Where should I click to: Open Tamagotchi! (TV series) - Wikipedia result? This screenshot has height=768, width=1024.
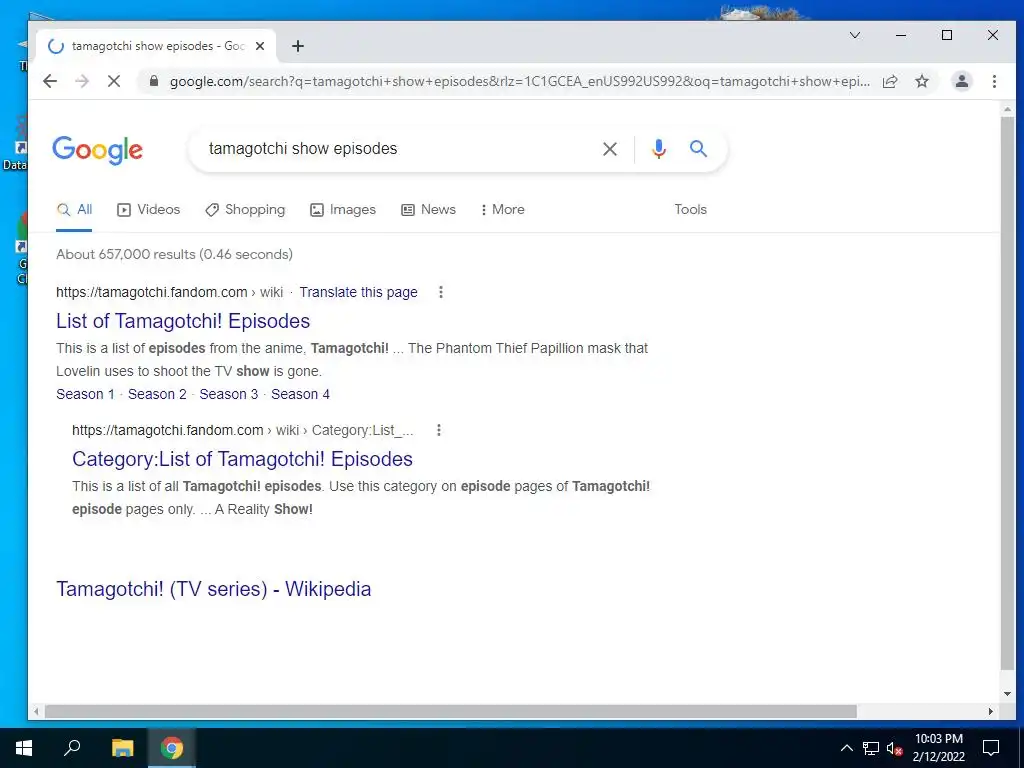[214, 588]
